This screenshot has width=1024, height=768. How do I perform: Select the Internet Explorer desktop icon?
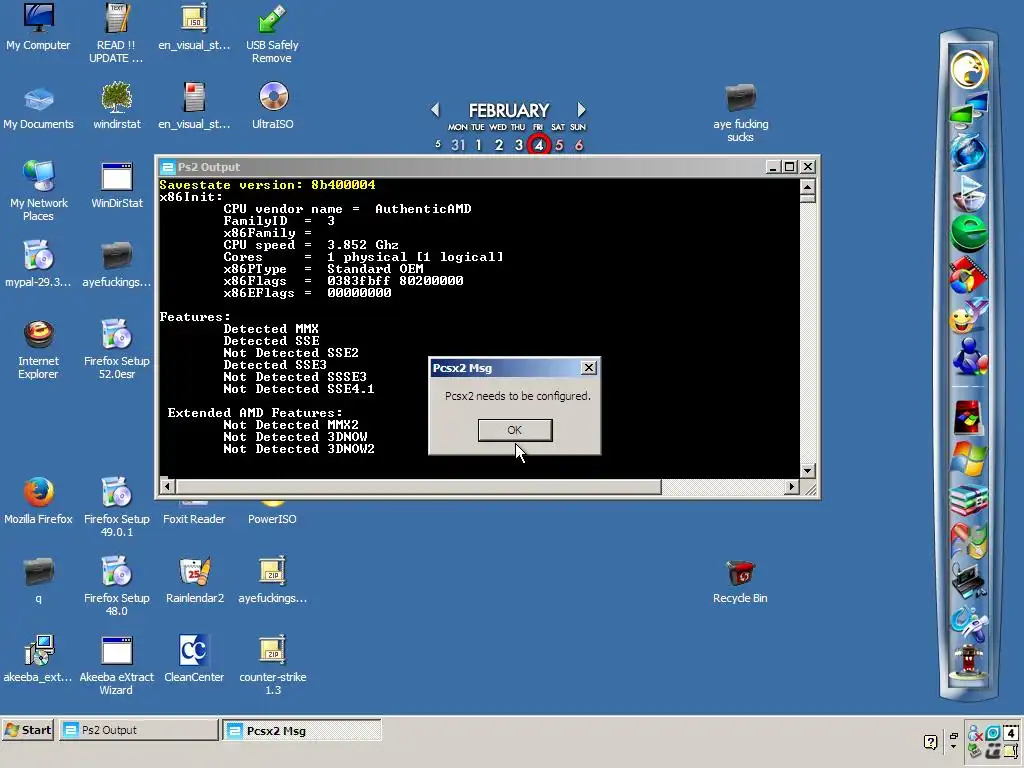tap(39, 349)
